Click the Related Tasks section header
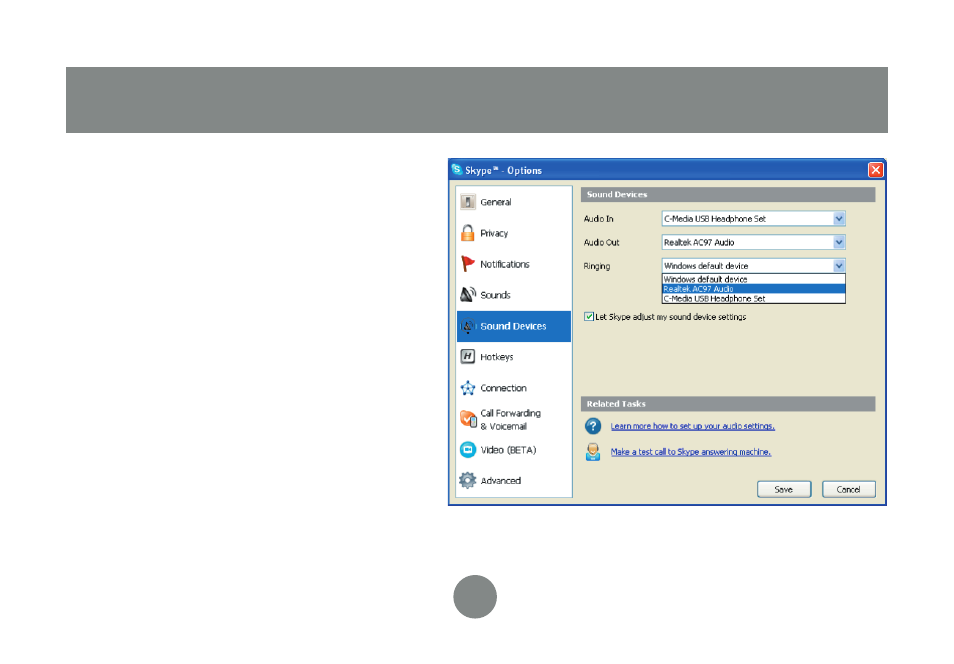Image resolution: width=954 pixels, height=664 pixels. [728, 404]
